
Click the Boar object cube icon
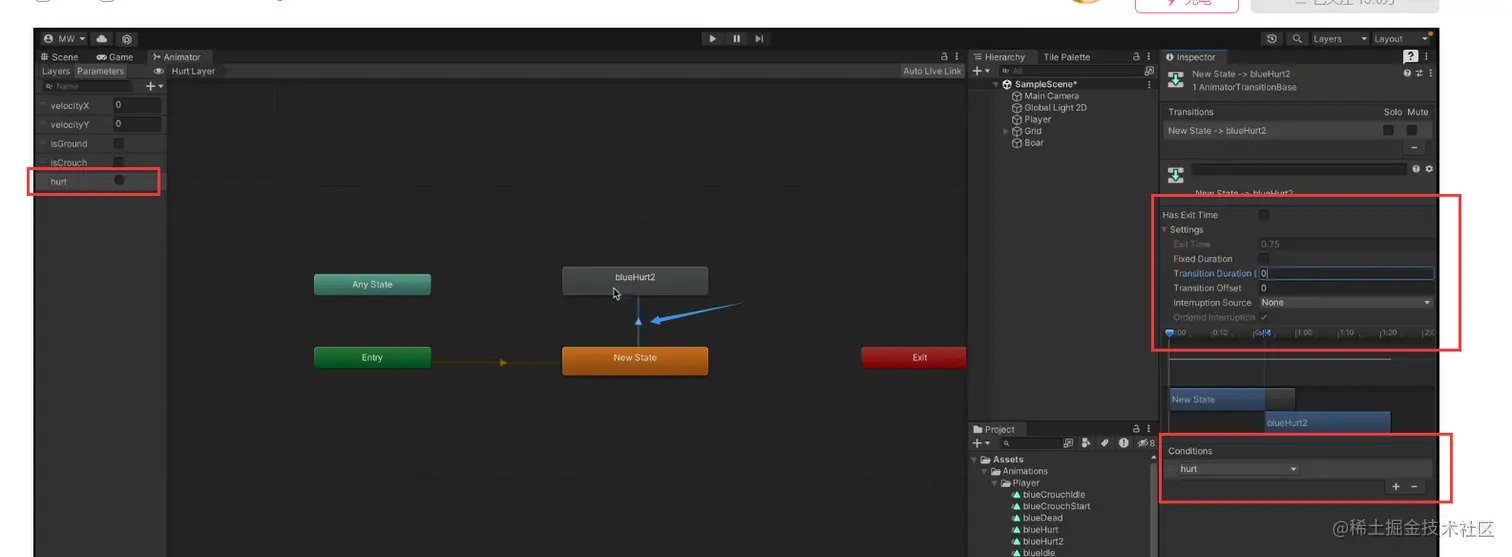coord(1017,143)
